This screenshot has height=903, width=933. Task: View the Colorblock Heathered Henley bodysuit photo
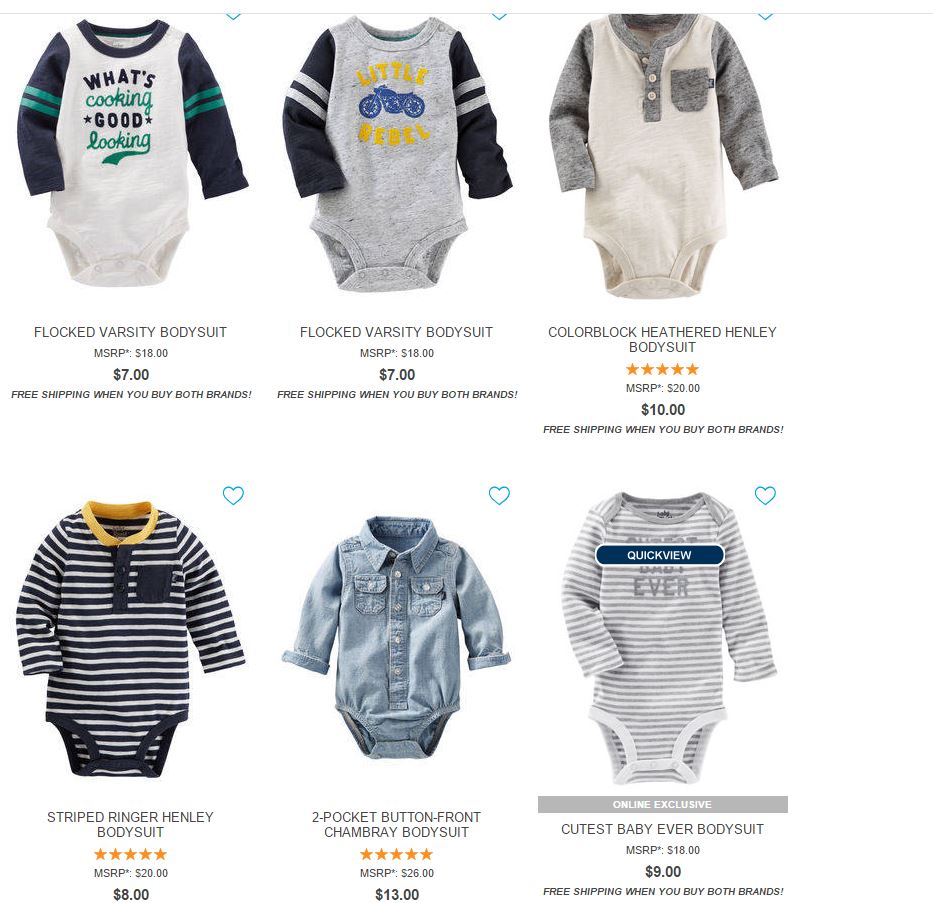pos(663,156)
